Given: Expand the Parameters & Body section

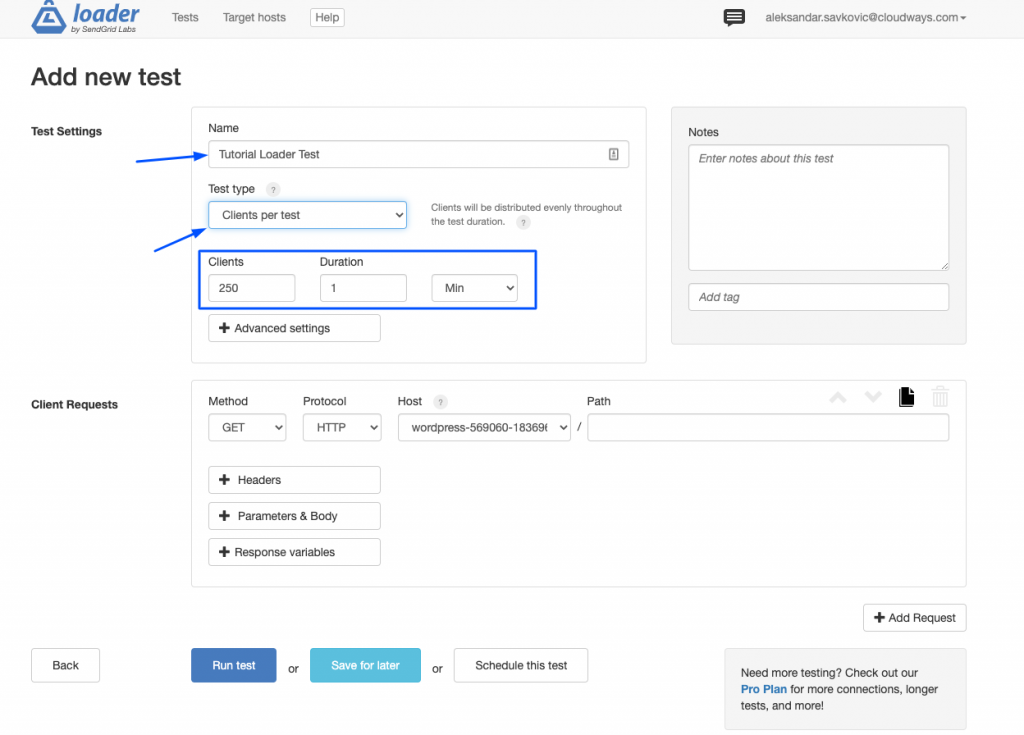Looking at the screenshot, I should click(294, 516).
